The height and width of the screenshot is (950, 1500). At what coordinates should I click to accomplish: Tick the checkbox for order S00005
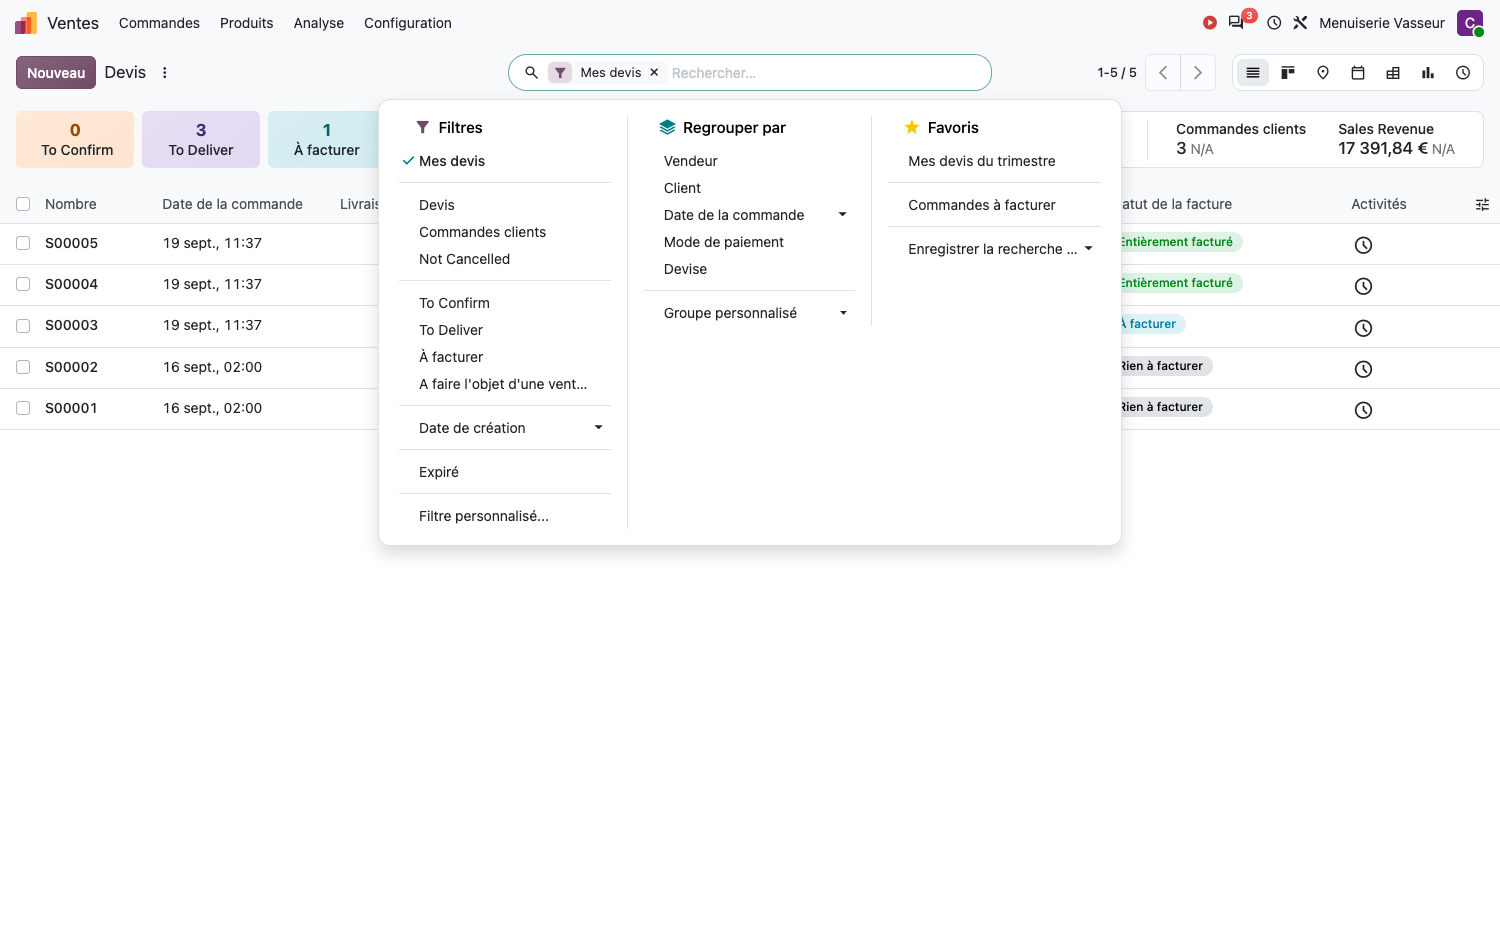pos(23,243)
